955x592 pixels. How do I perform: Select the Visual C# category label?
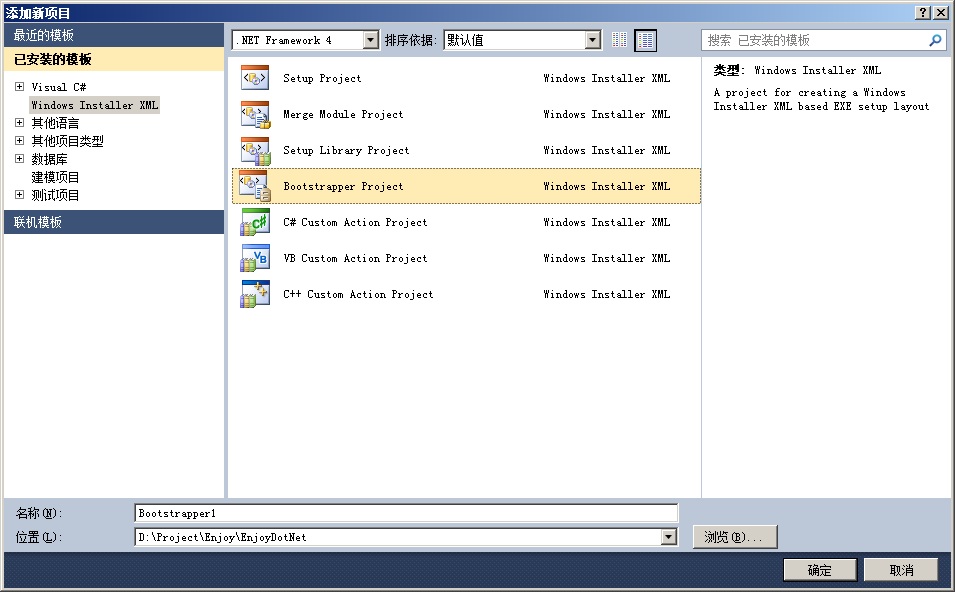point(58,87)
